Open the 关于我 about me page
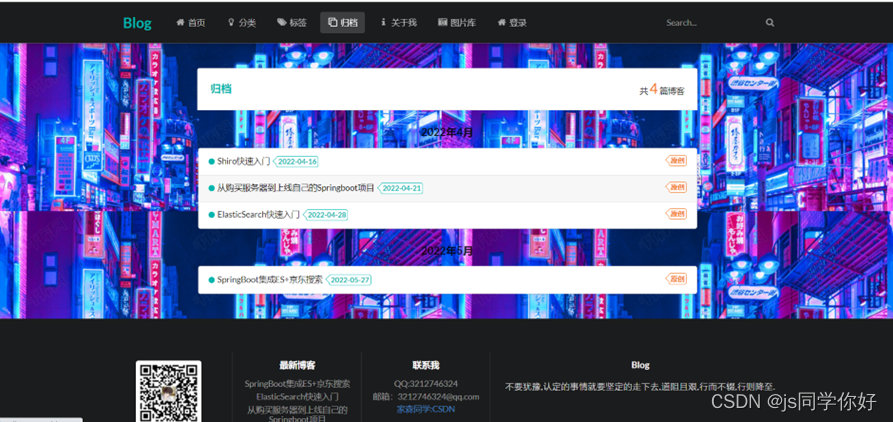893x422 pixels. point(399,23)
